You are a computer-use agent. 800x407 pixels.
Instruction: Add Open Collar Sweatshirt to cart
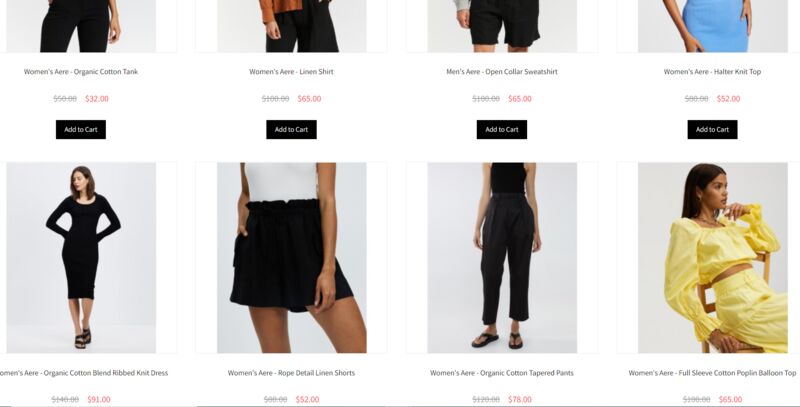click(x=502, y=130)
